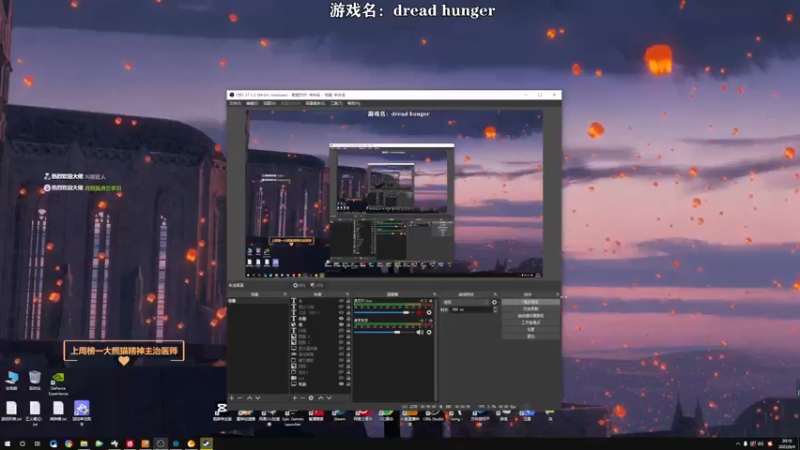Viewport: 800px width, 450px height.
Task: Open the Steam desktop shortcut
Action: [339, 415]
